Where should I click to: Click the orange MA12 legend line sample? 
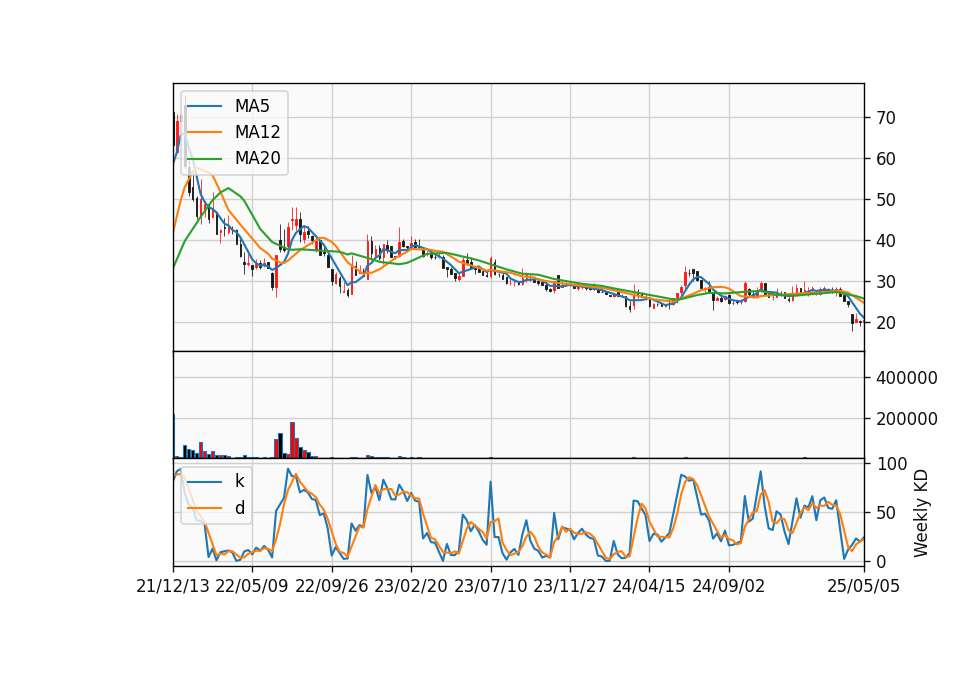(x=204, y=132)
